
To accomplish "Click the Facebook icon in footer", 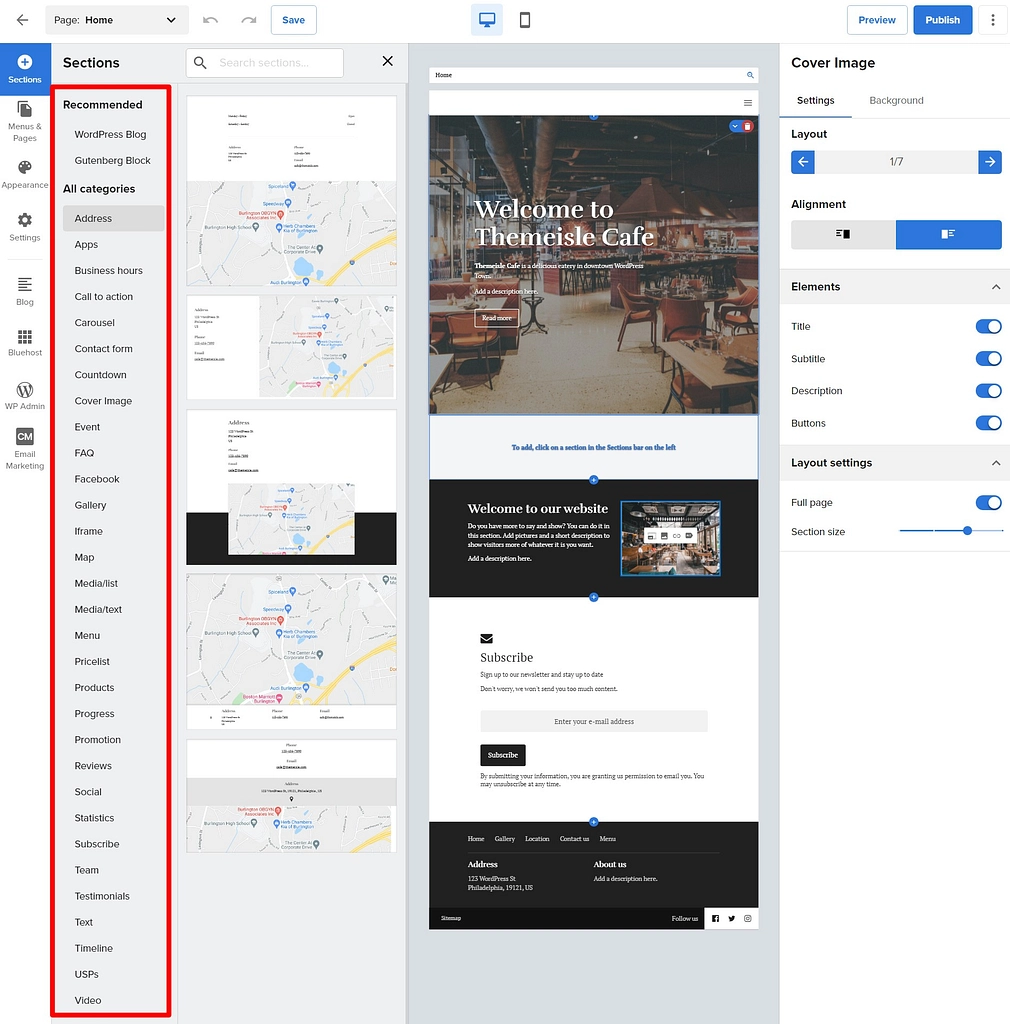I will tap(716, 918).
